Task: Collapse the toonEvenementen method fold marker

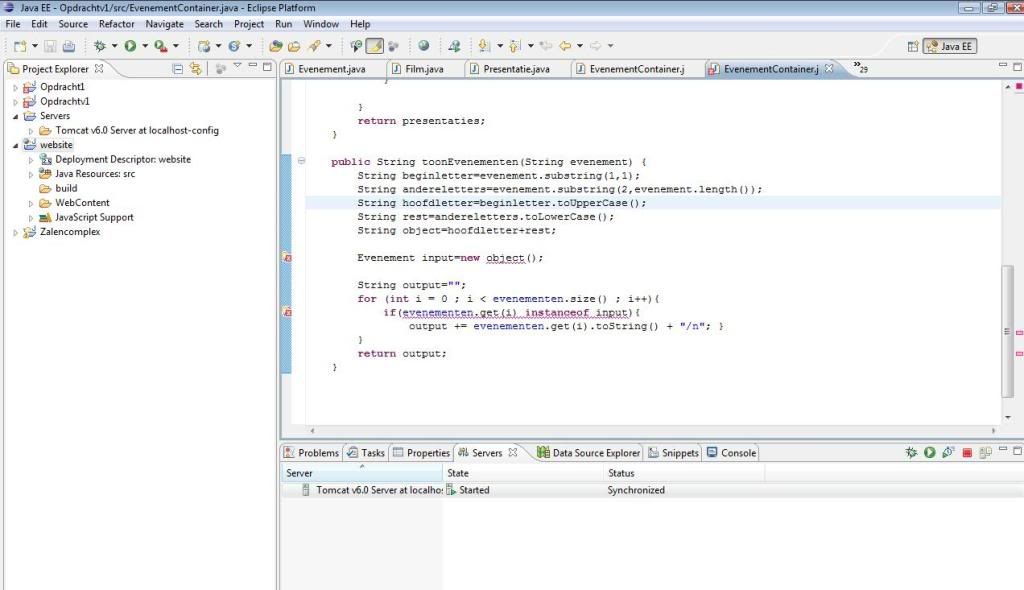Action: [x=302, y=161]
